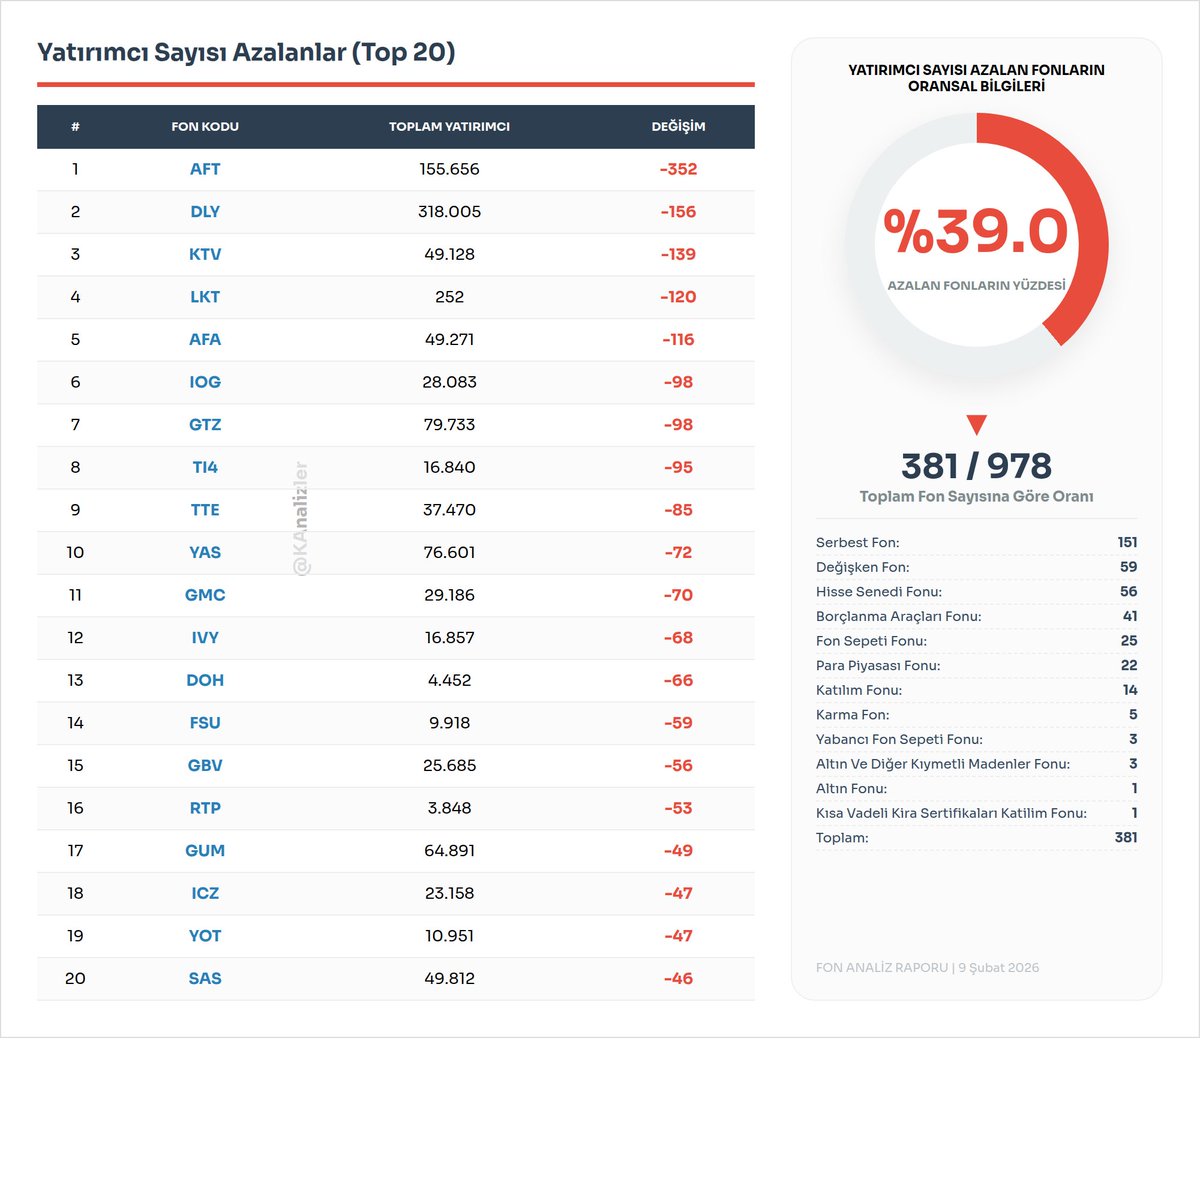Click the TOPLAM YATIRIMCI column header

[449, 127]
